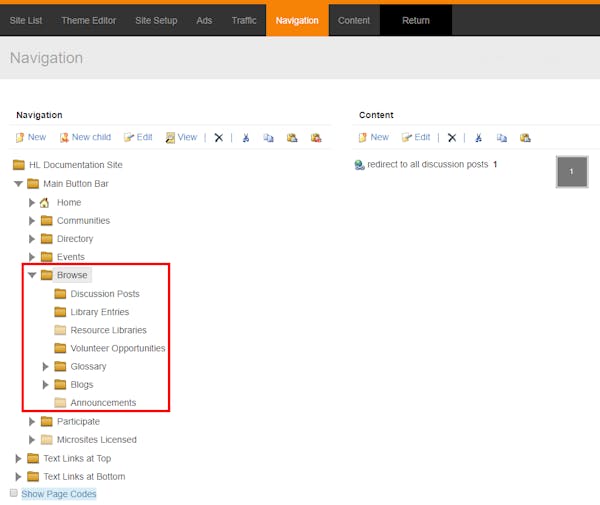This screenshot has width=600, height=505.
Task: Expand the Blogs tree node
Action: pyautogui.click(x=45, y=385)
